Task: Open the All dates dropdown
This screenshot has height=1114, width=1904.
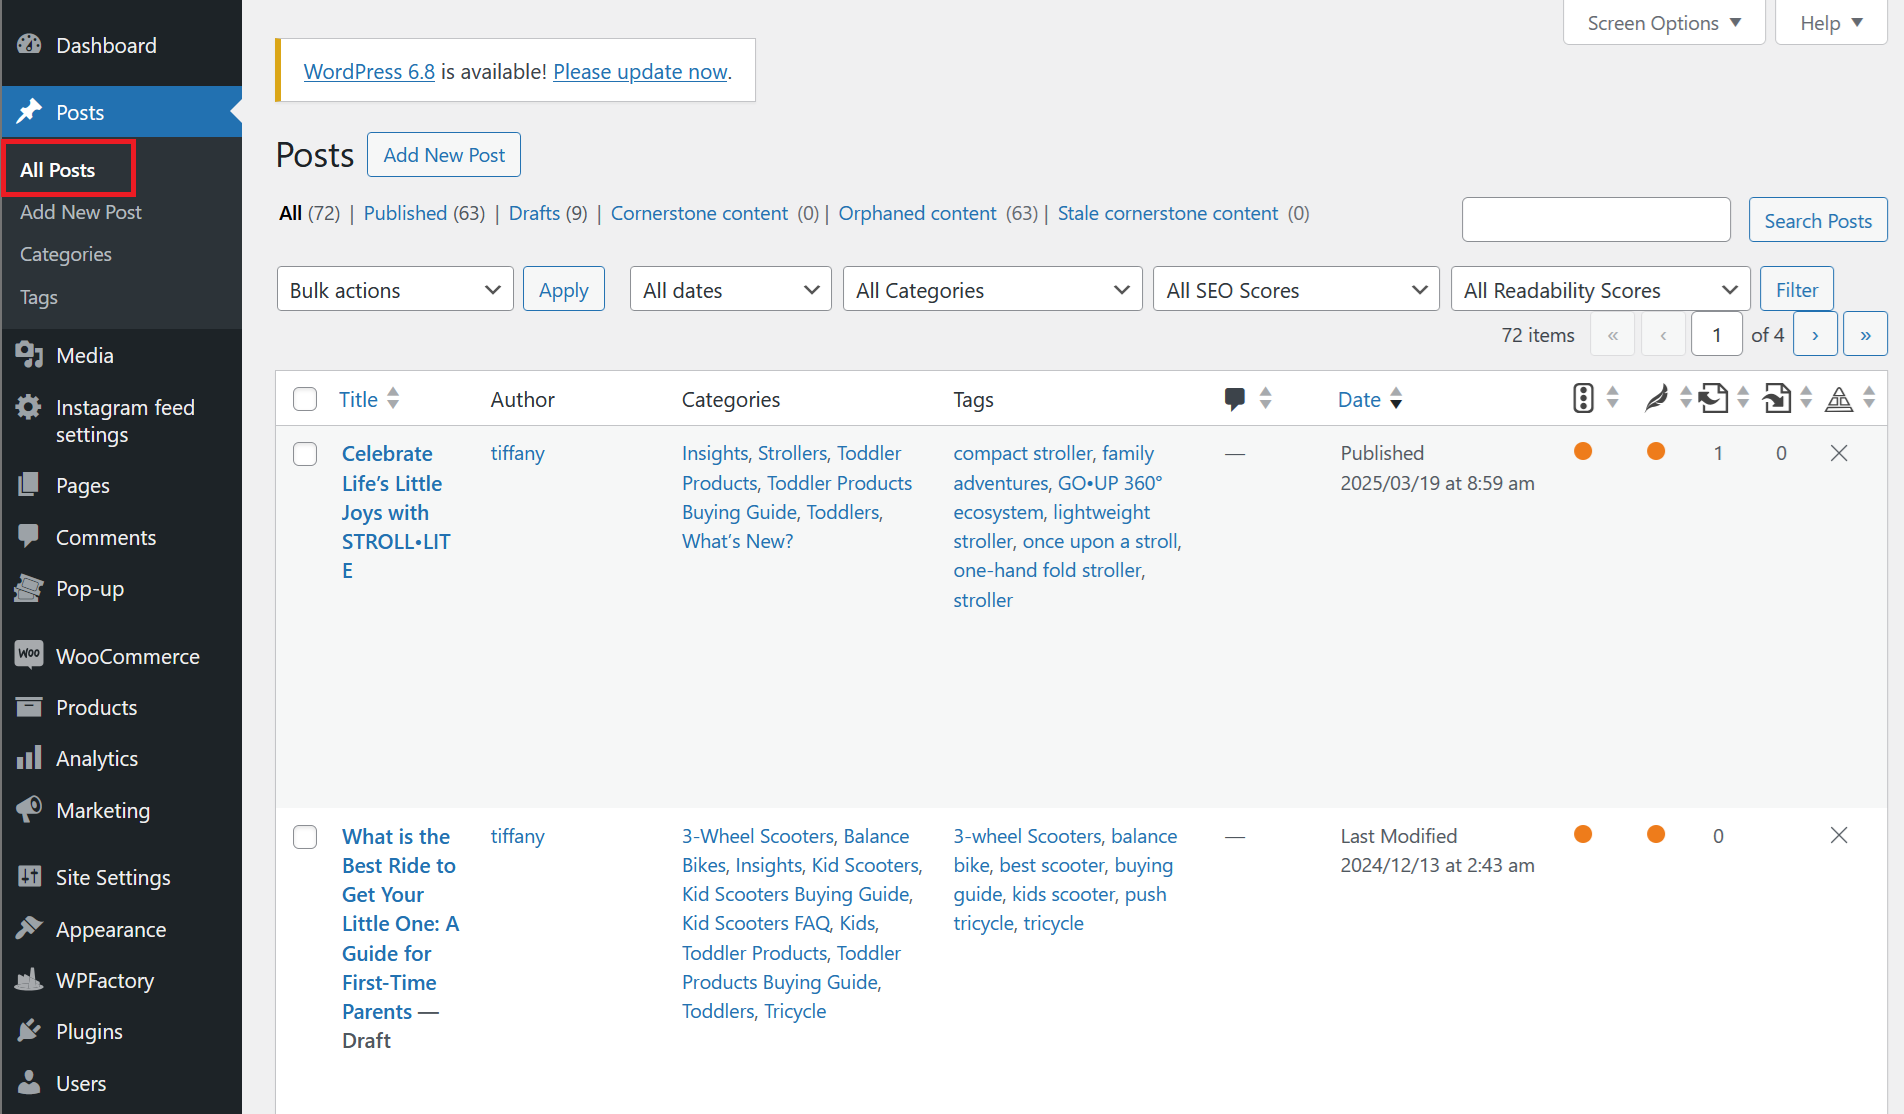Action: pos(731,290)
